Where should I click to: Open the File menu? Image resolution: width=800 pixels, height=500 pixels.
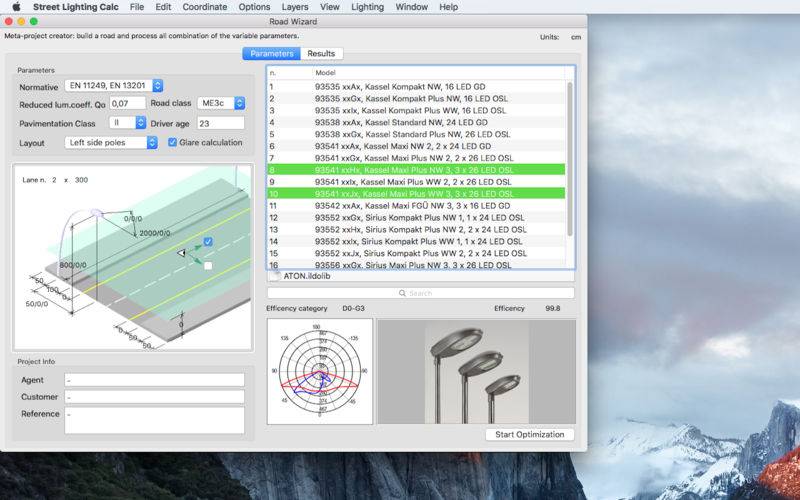pyautogui.click(x=137, y=7)
